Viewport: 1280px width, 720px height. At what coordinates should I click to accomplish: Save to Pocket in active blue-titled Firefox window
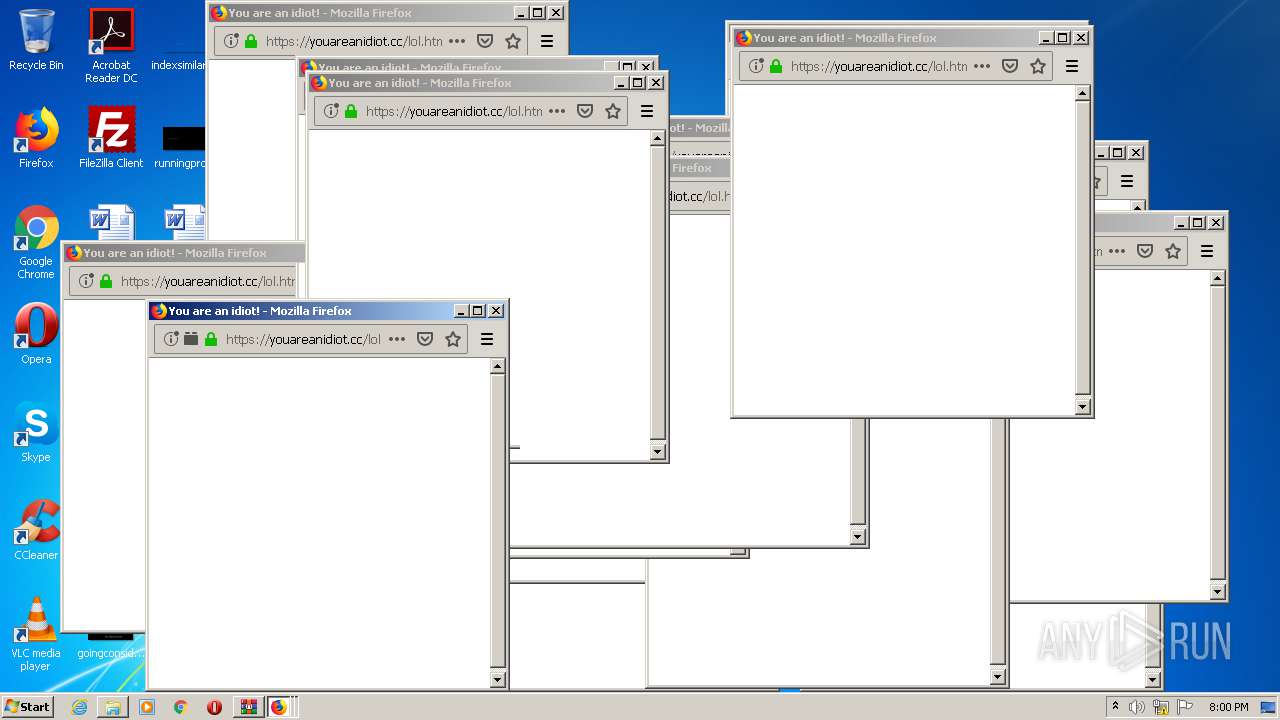(425, 339)
